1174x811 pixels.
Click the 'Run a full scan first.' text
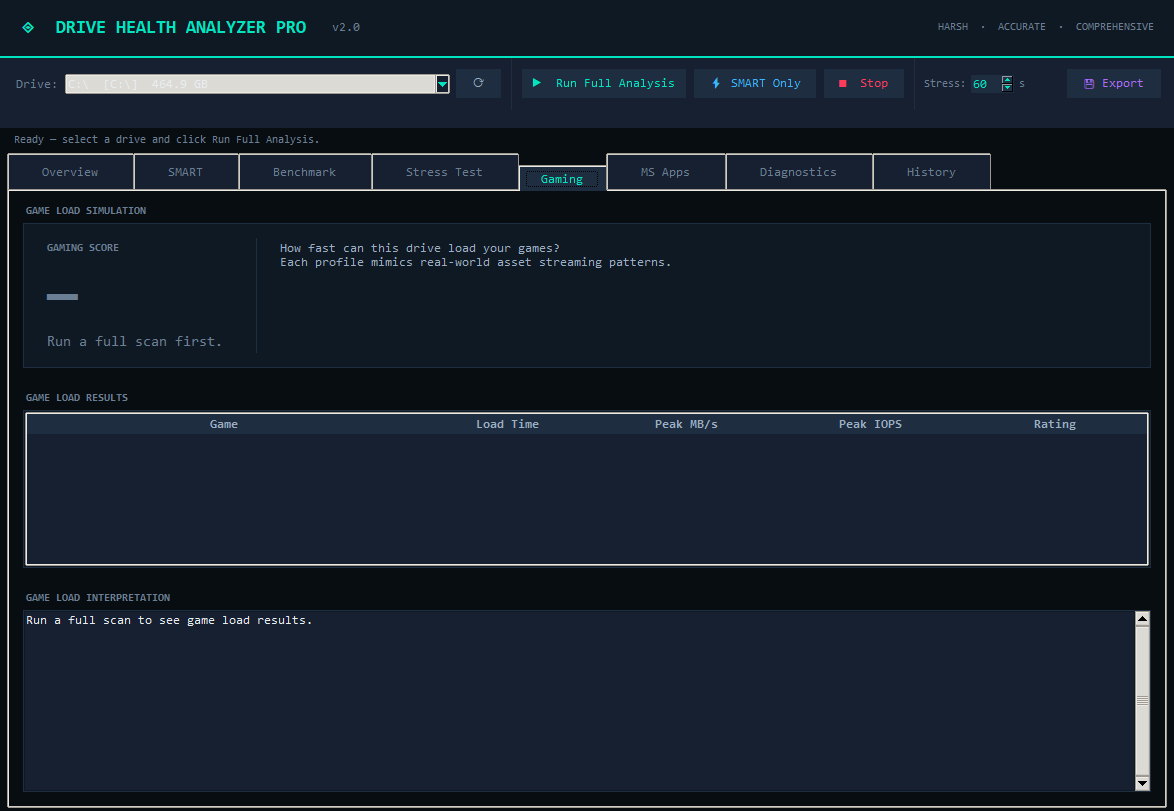tap(135, 341)
